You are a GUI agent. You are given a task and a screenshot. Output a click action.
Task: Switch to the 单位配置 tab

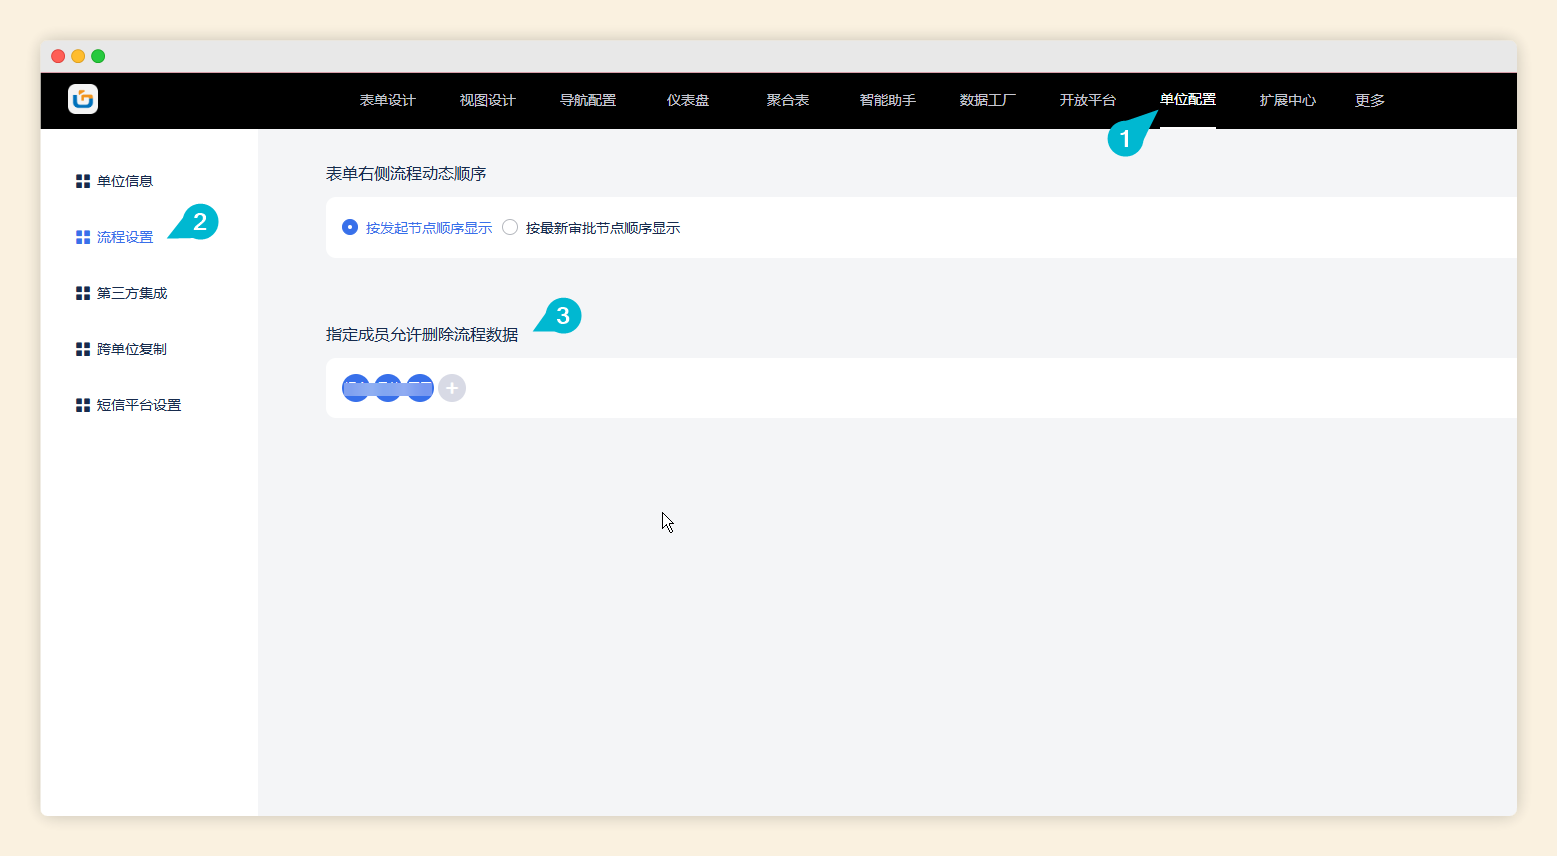pos(1187,100)
